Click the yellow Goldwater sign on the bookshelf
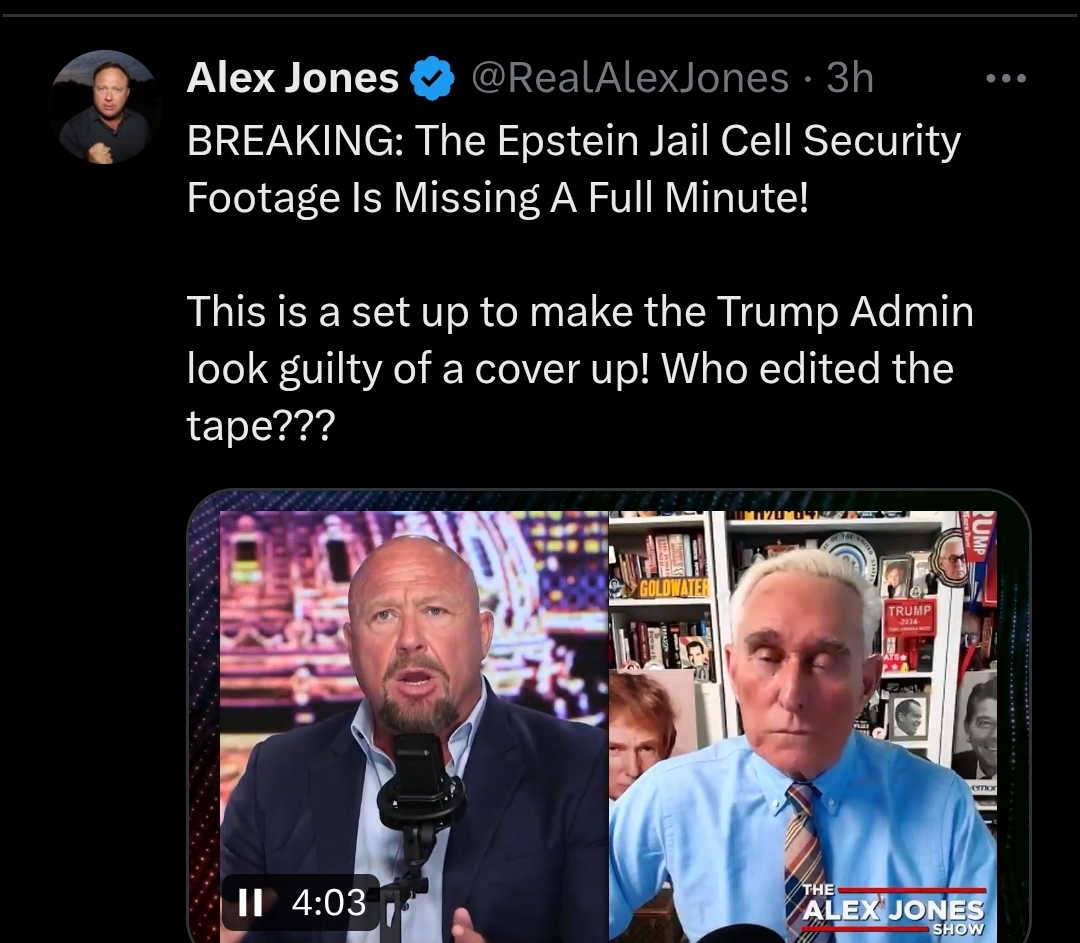The width and height of the screenshot is (1080, 943). (x=674, y=588)
